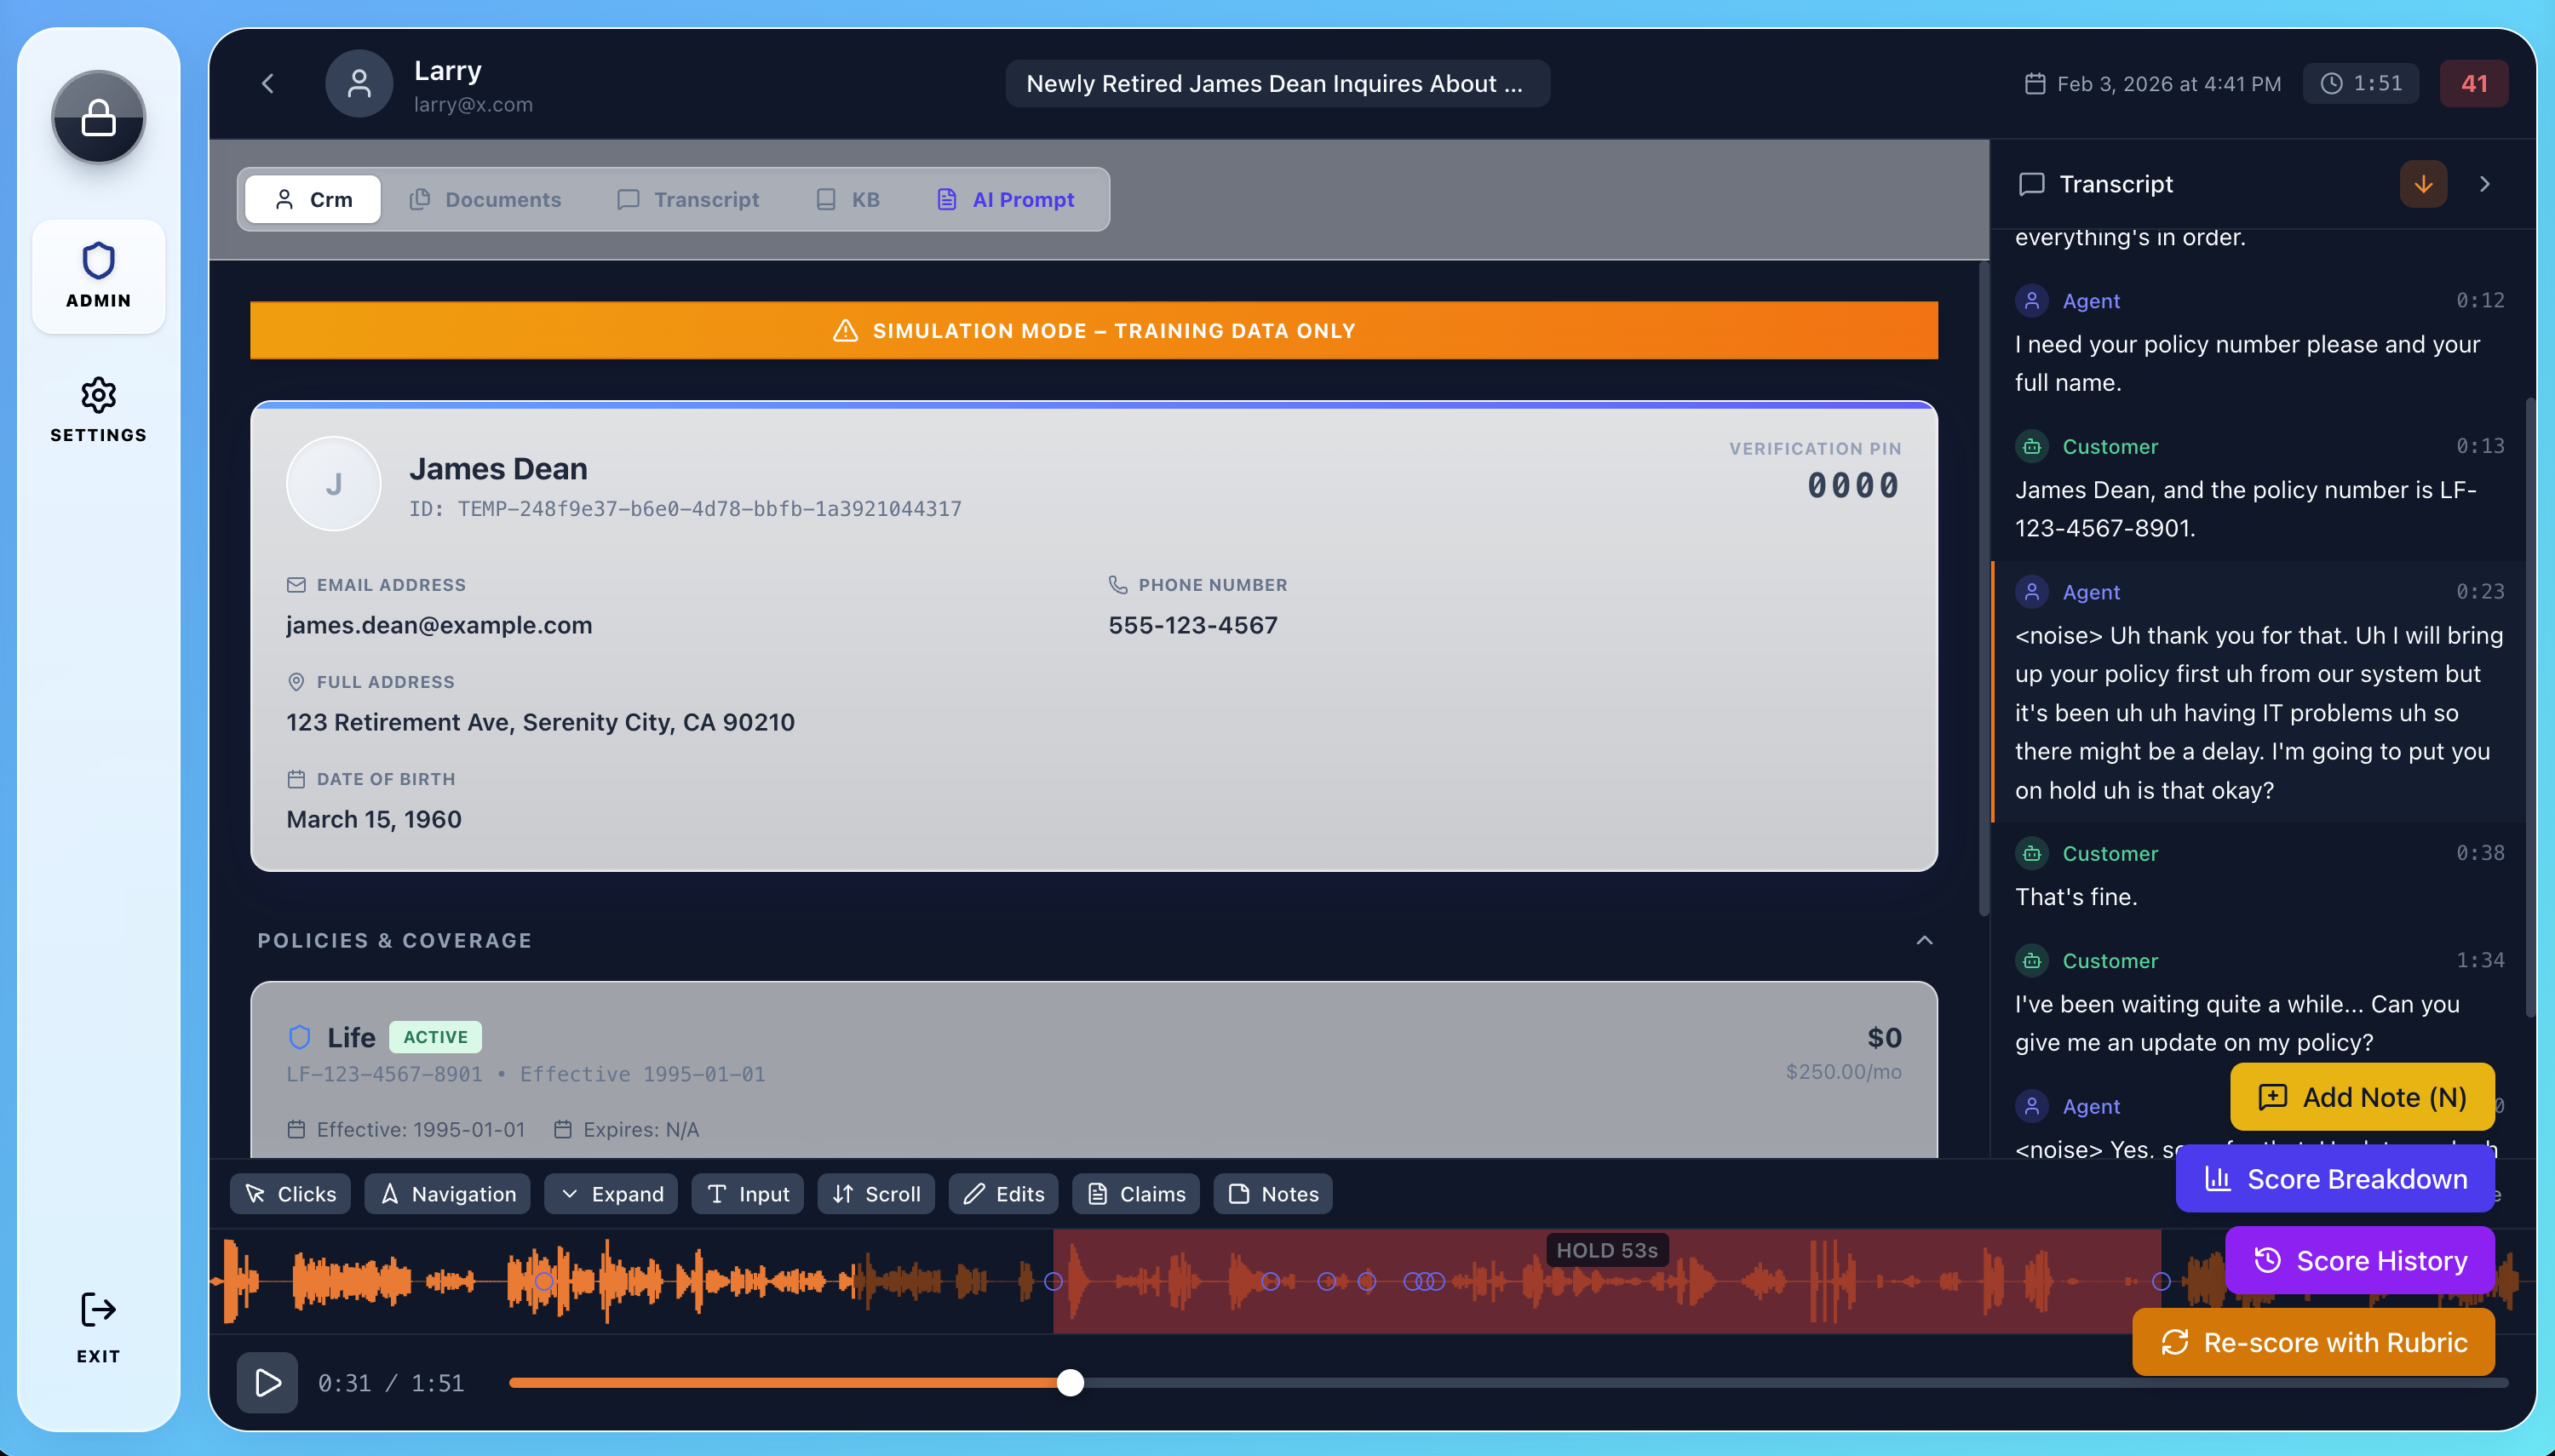This screenshot has width=2555, height=1456.
Task: Collapse the Transcript panel with its chevron
Action: [x=2485, y=183]
